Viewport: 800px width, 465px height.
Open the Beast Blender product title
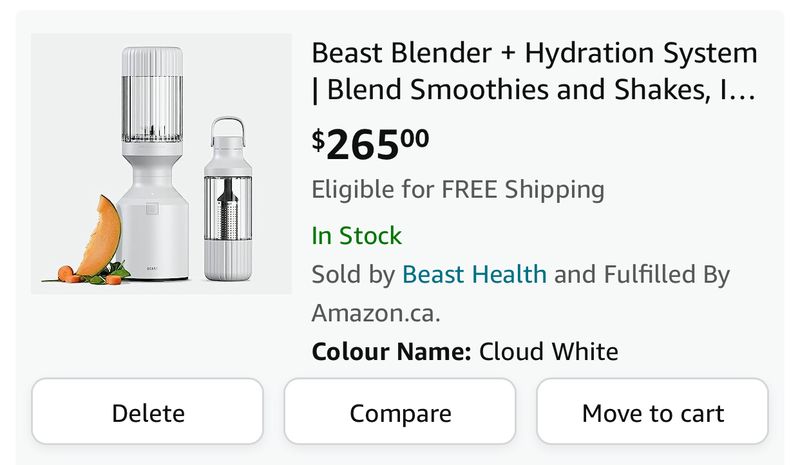534,72
